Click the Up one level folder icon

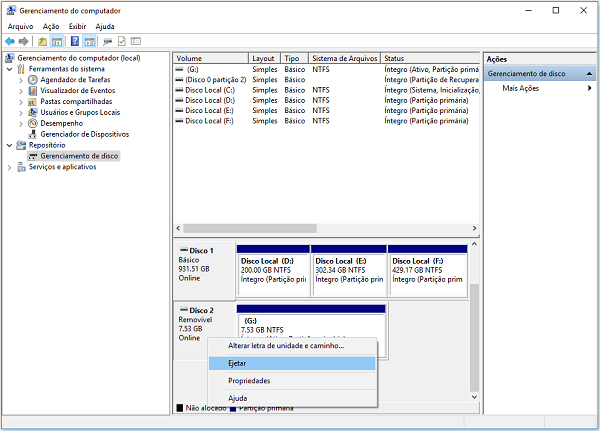[x=42, y=41]
